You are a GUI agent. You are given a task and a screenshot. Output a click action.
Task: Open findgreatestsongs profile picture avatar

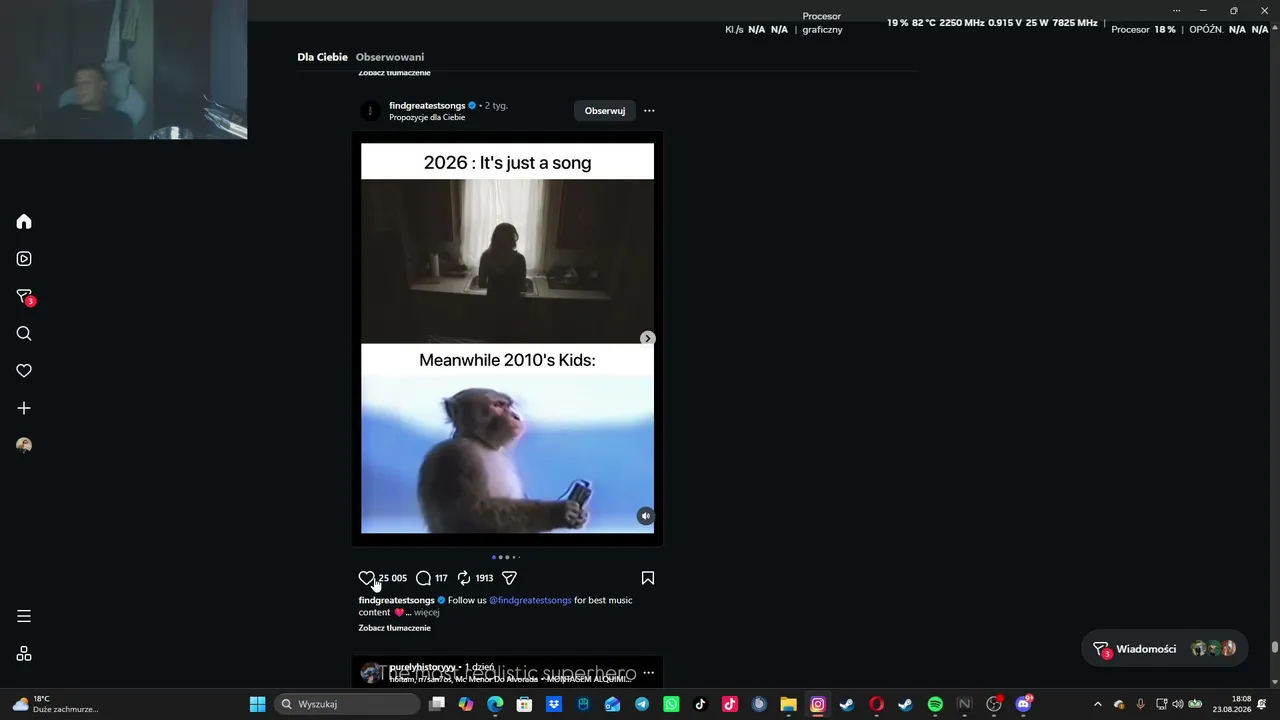click(371, 111)
